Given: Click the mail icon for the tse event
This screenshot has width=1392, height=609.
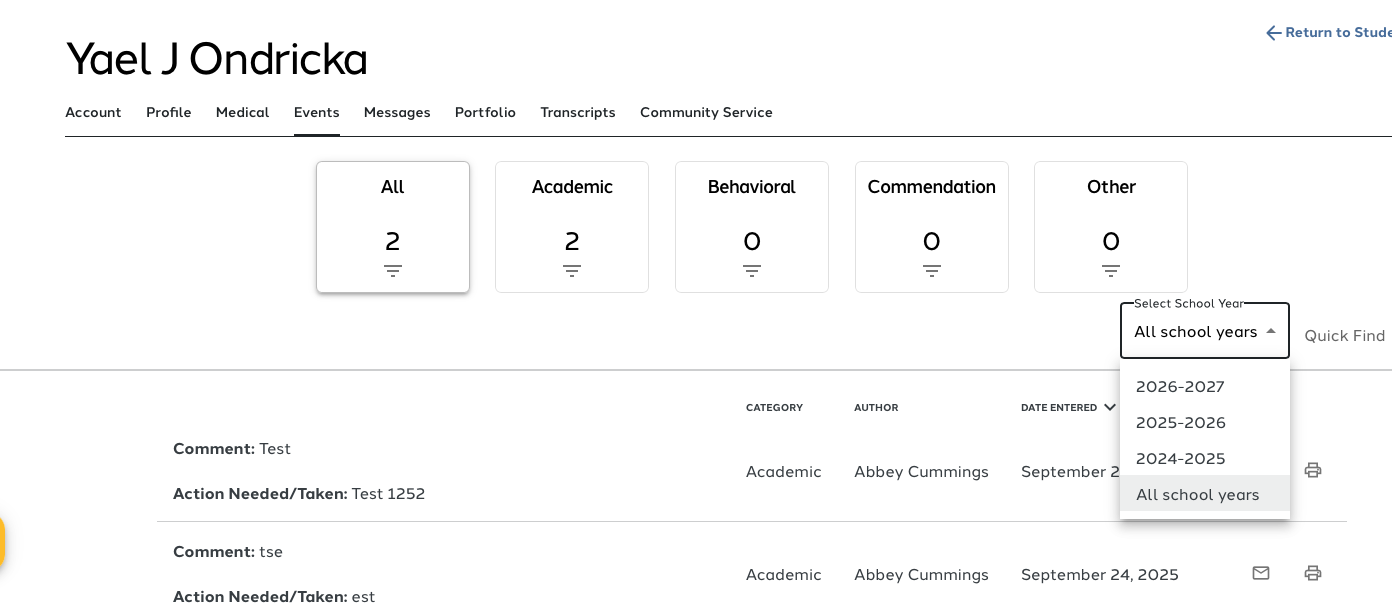Looking at the screenshot, I should coord(1261,573).
